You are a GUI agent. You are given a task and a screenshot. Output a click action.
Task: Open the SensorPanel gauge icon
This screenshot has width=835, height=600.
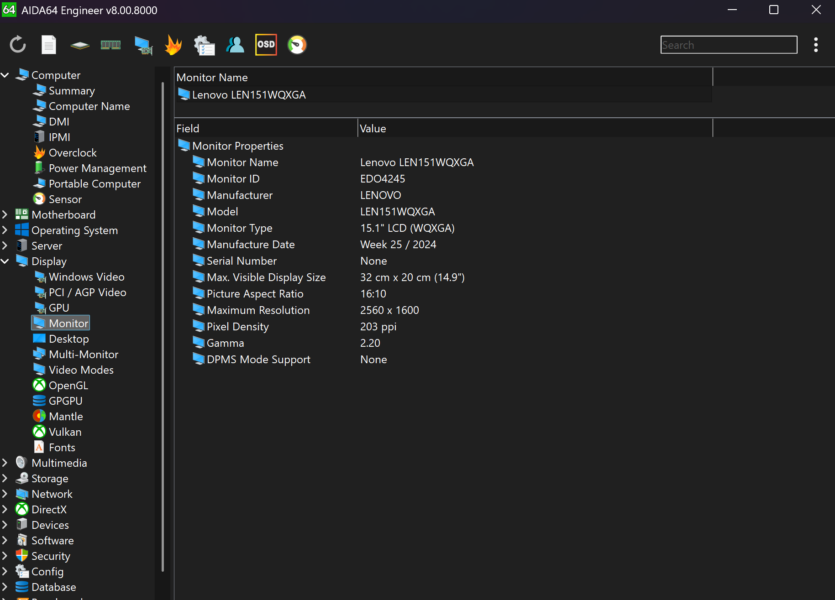(x=297, y=45)
